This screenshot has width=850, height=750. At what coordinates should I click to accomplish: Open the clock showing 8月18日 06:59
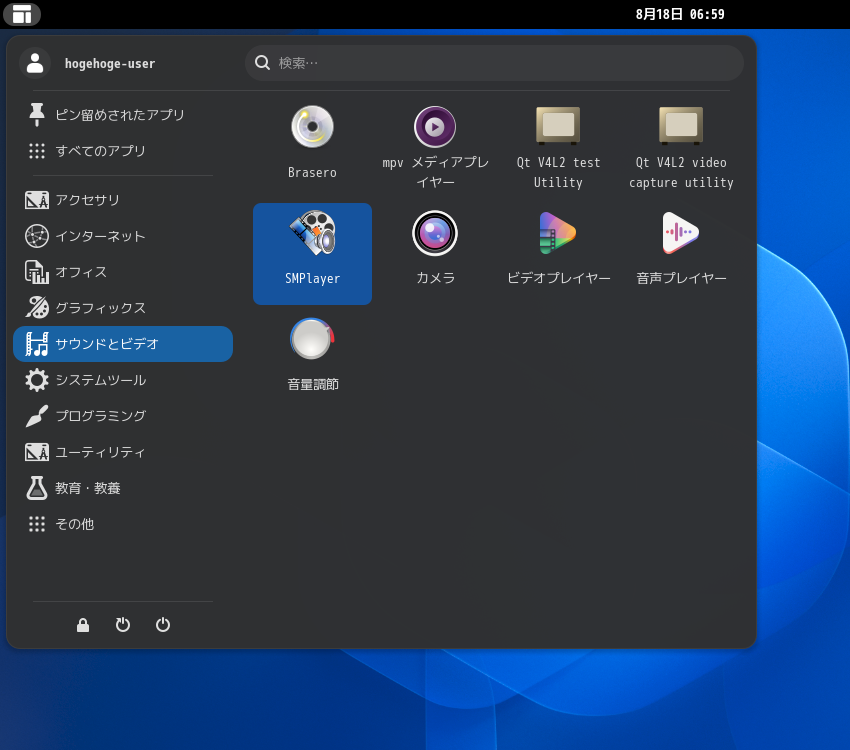(x=680, y=14)
